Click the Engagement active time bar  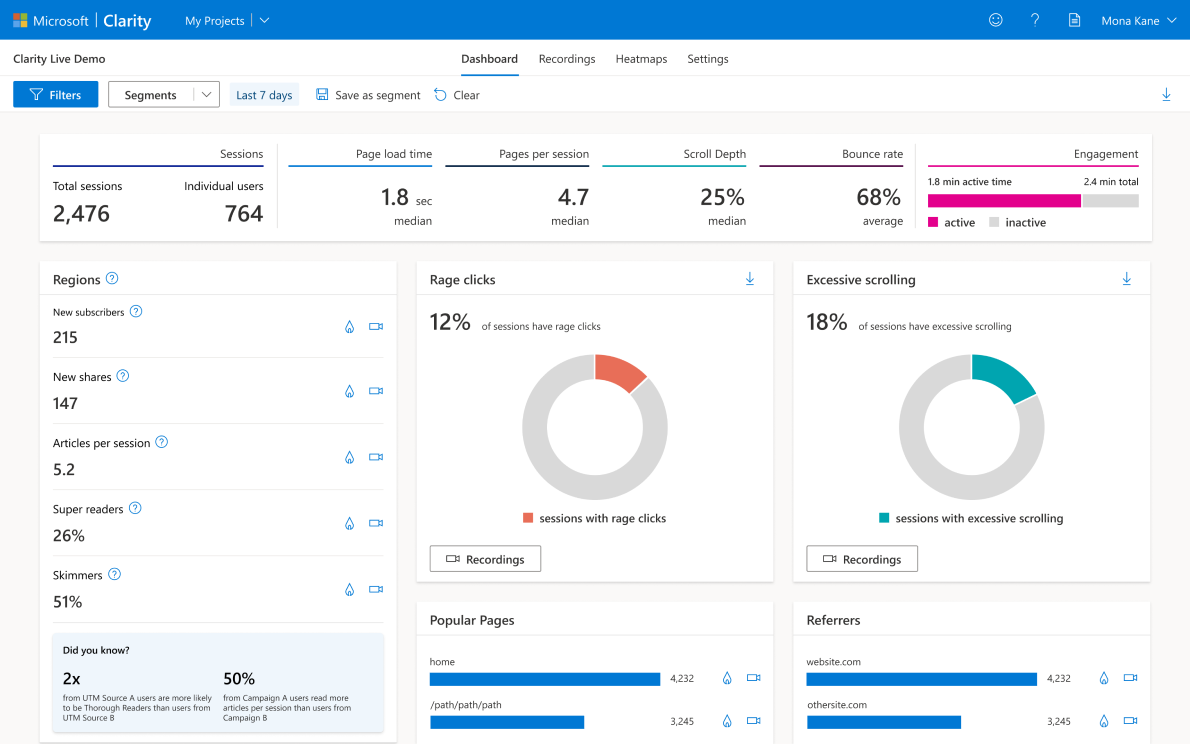tap(1004, 201)
